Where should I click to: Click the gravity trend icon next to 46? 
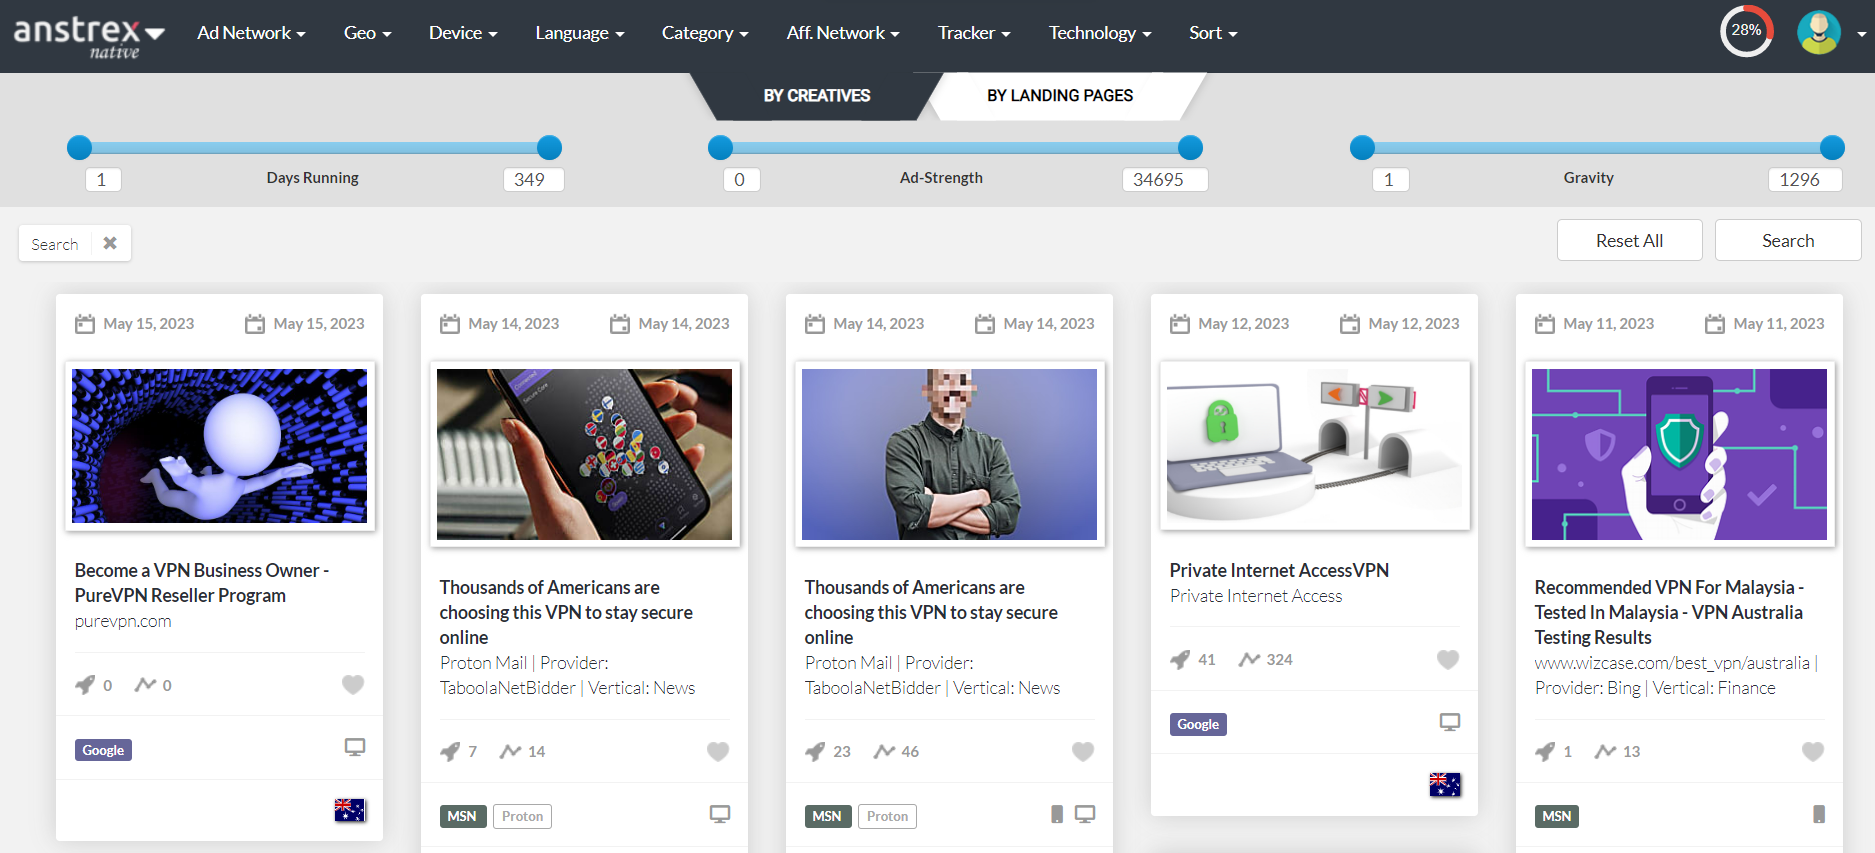click(x=884, y=751)
